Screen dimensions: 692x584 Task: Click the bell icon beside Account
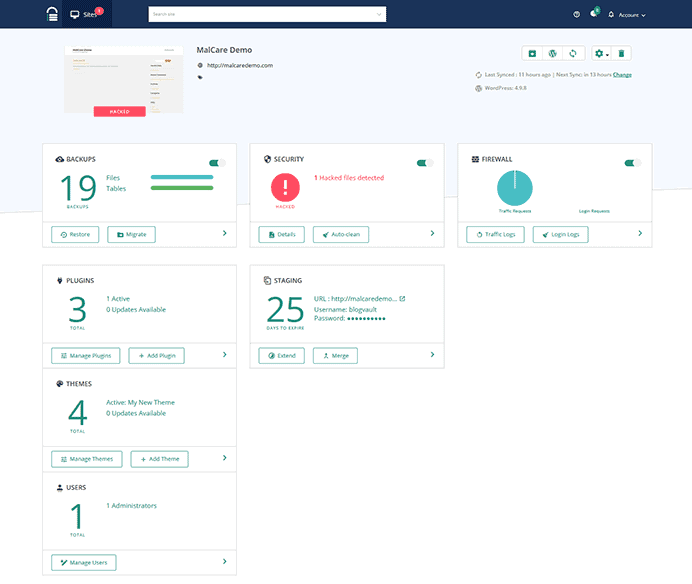tap(611, 15)
